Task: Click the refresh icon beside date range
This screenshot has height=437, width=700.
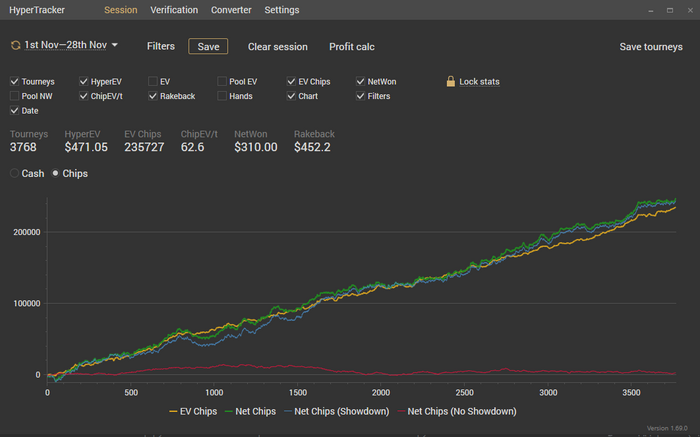Action: (16, 45)
